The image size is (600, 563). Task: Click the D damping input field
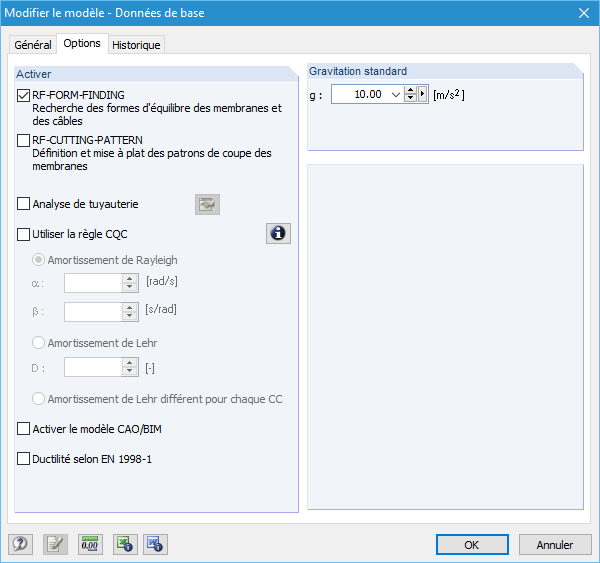pyautogui.click(x=93, y=367)
